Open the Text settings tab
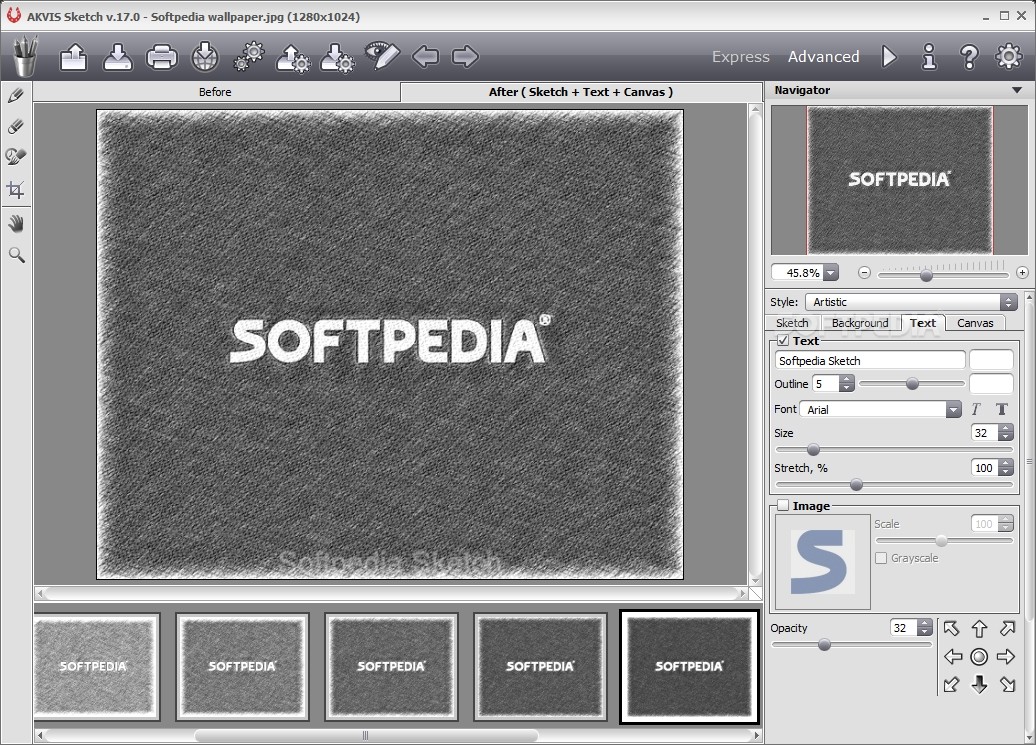This screenshot has height=745, width=1036. coord(922,322)
